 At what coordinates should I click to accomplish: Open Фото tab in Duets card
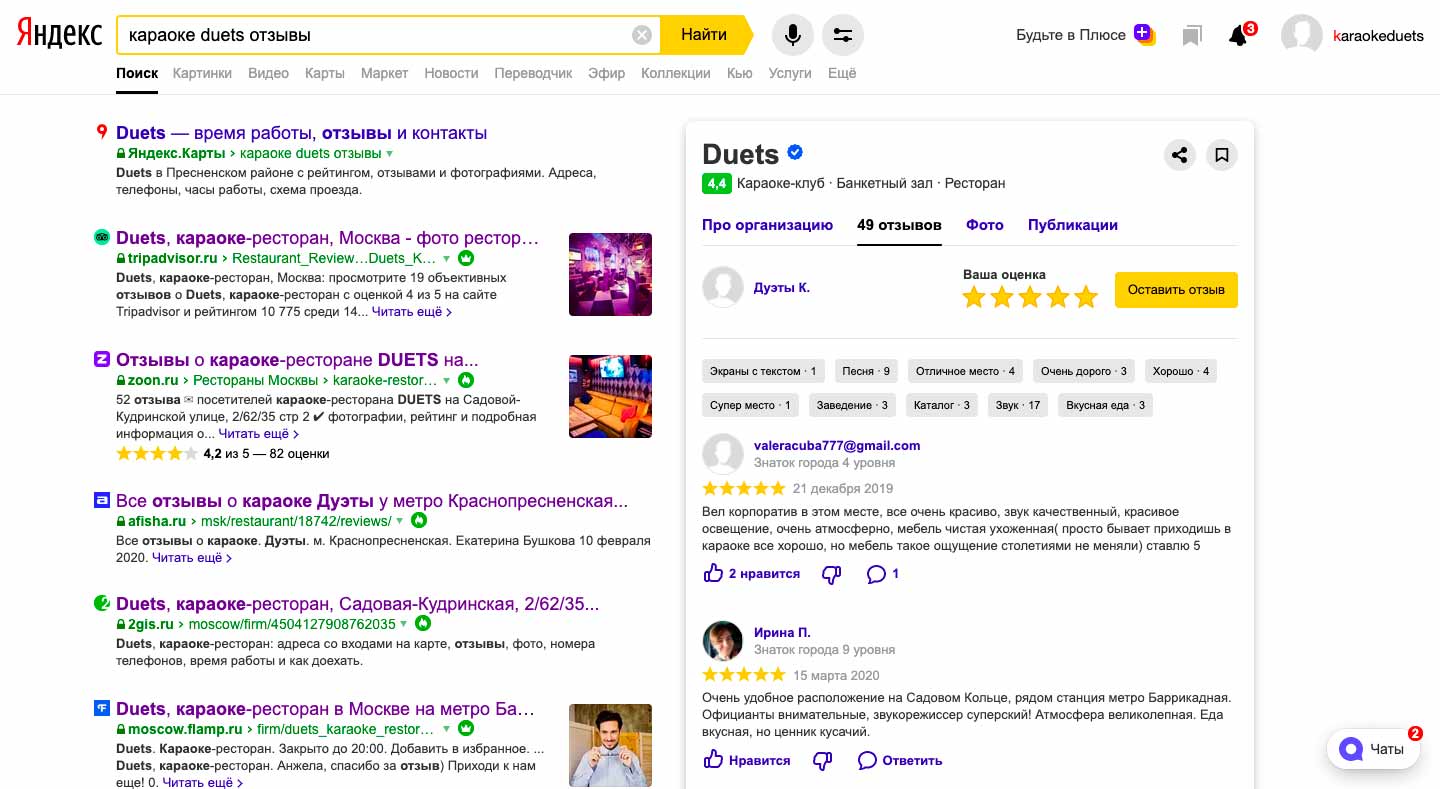click(985, 225)
